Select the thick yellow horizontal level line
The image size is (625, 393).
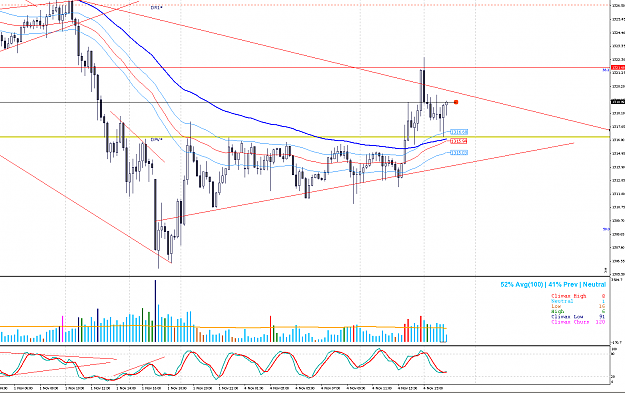tap(305, 137)
